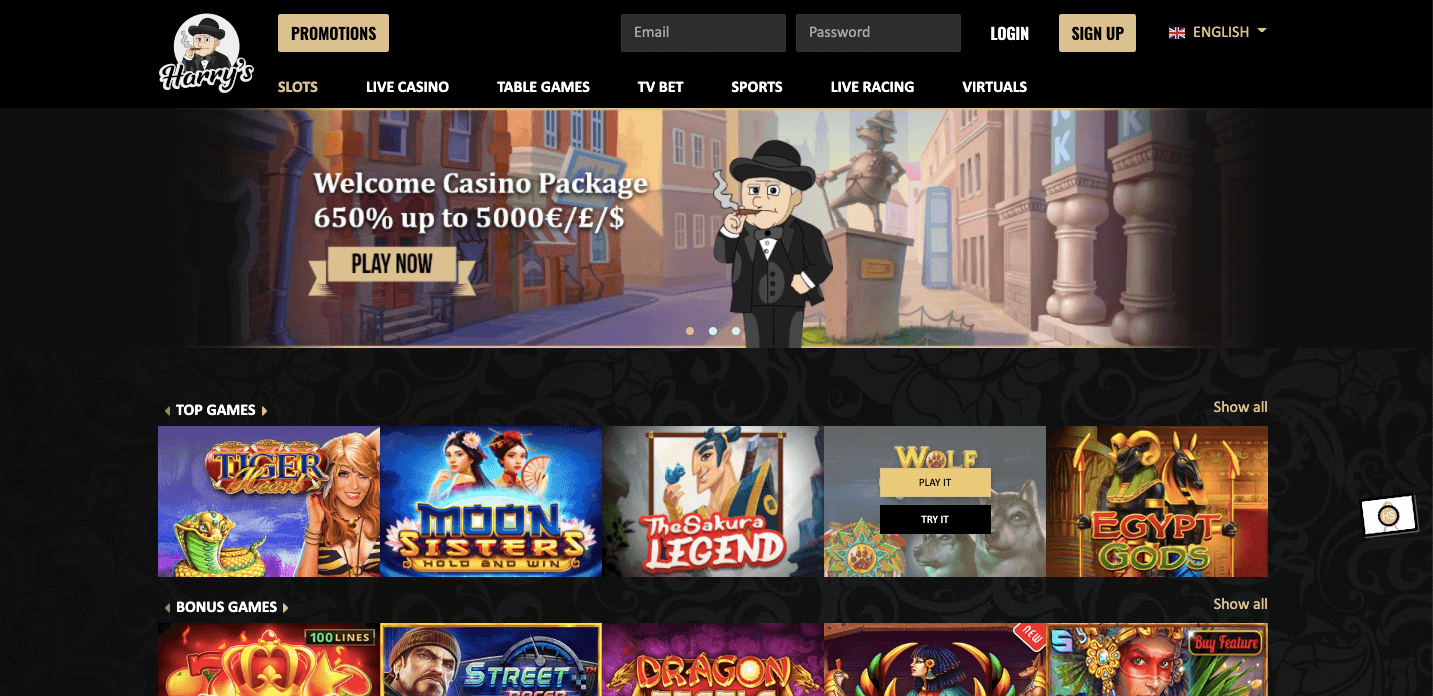
Task: Open the Moon Sisters game thumbnail
Action: click(x=491, y=502)
